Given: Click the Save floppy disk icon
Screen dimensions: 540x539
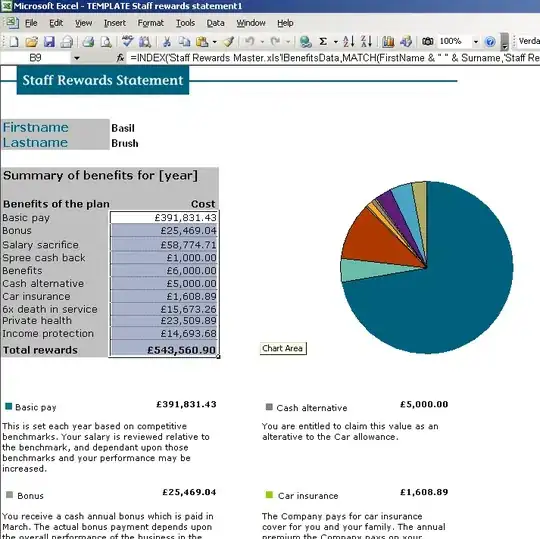Looking at the screenshot, I should [x=49, y=42].
